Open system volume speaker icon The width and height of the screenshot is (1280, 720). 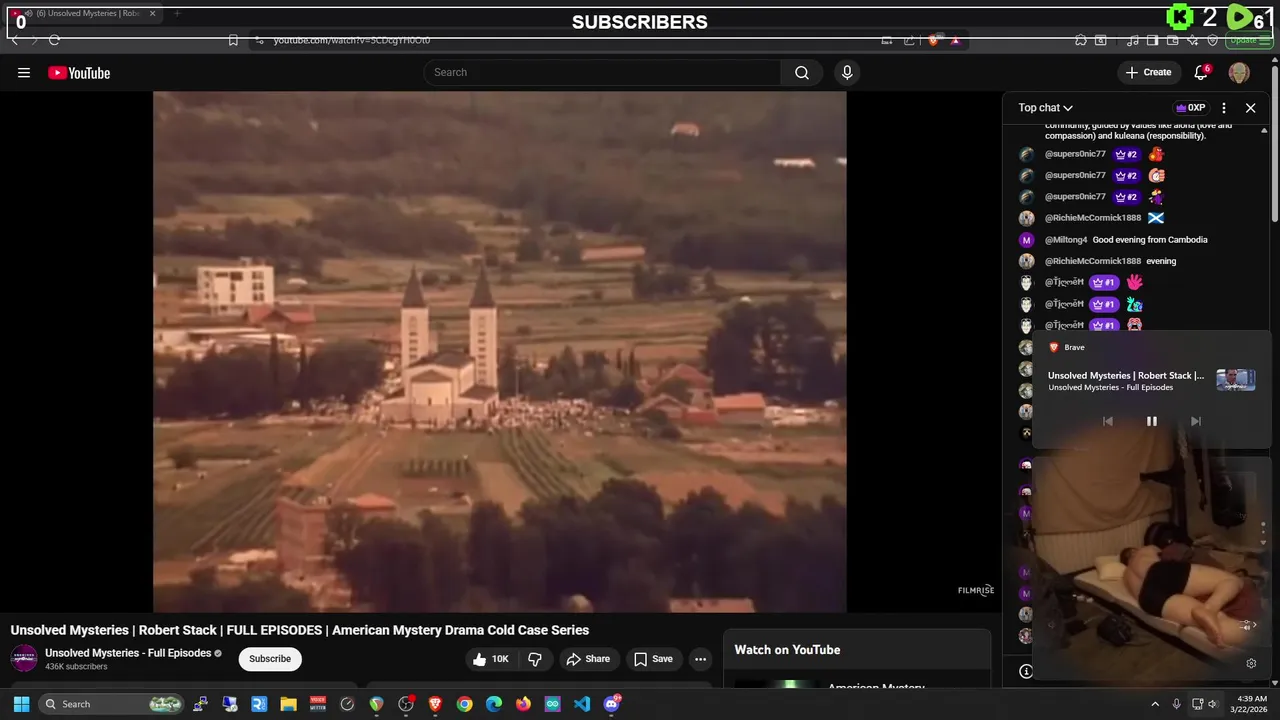point(1213,704)
